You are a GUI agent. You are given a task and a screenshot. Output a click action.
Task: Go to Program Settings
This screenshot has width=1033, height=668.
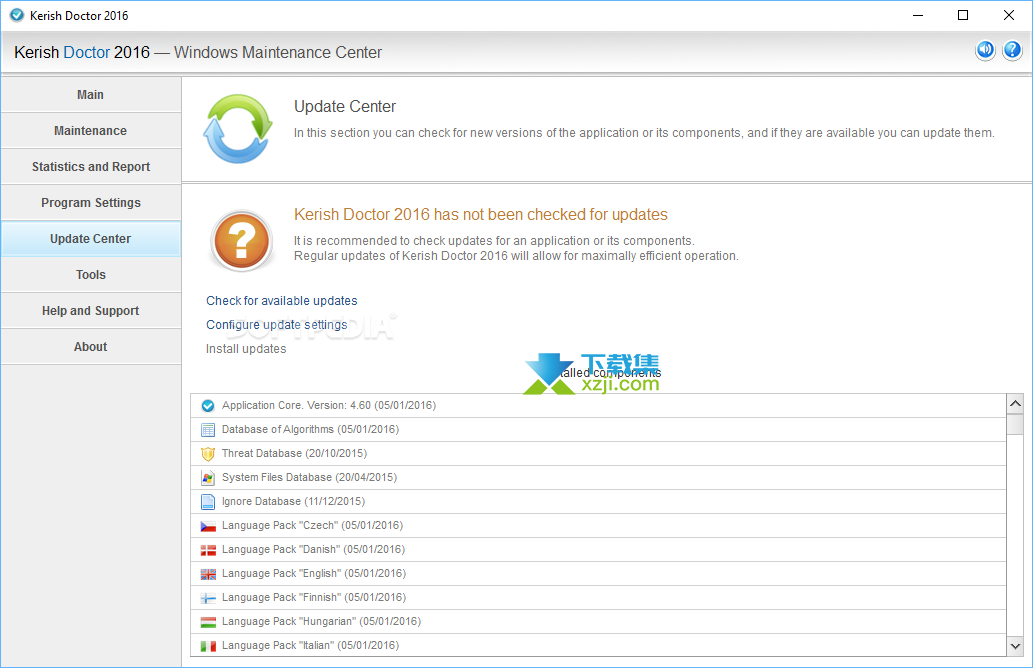click(x=91, y=203)
